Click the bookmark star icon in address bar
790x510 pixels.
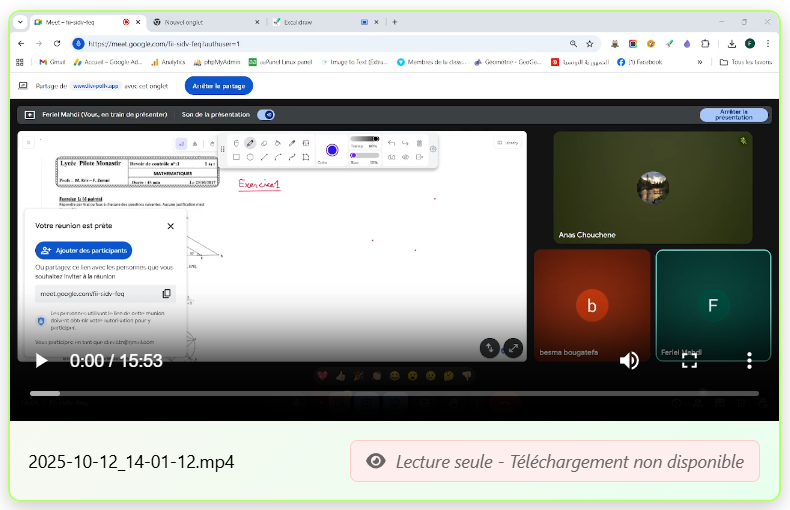click(x=589, y=44)
